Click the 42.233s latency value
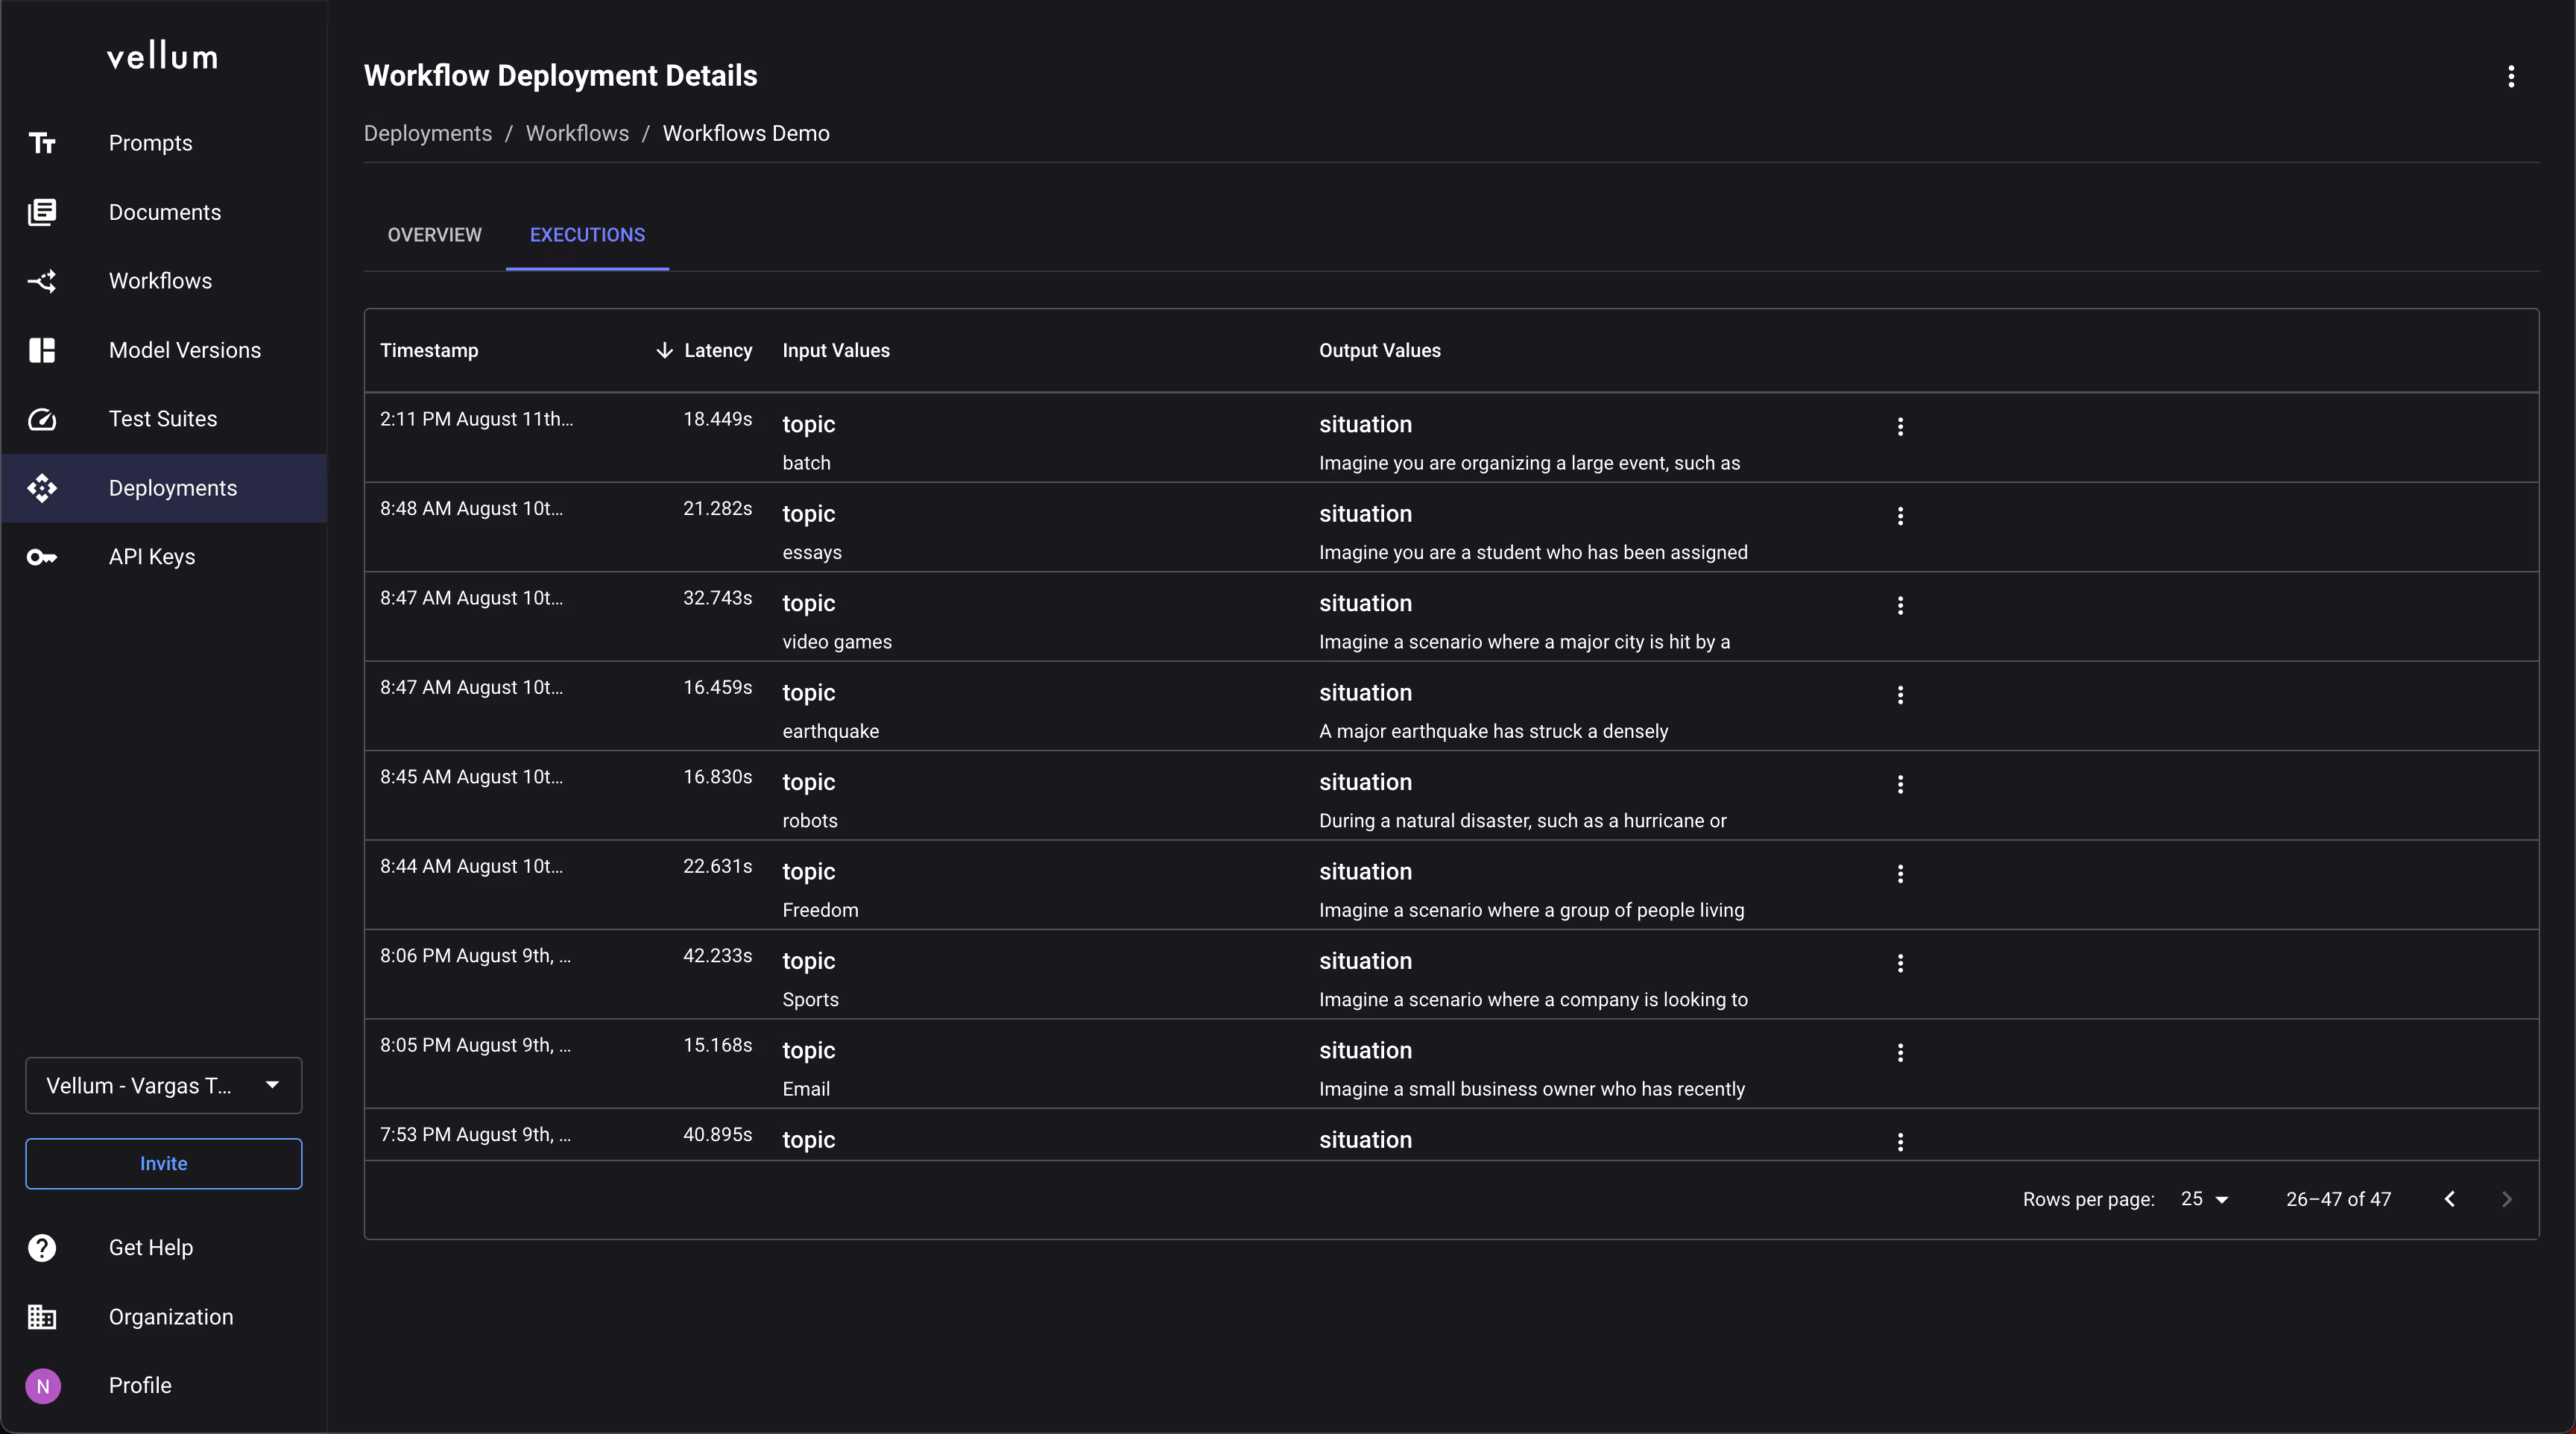 718,956
